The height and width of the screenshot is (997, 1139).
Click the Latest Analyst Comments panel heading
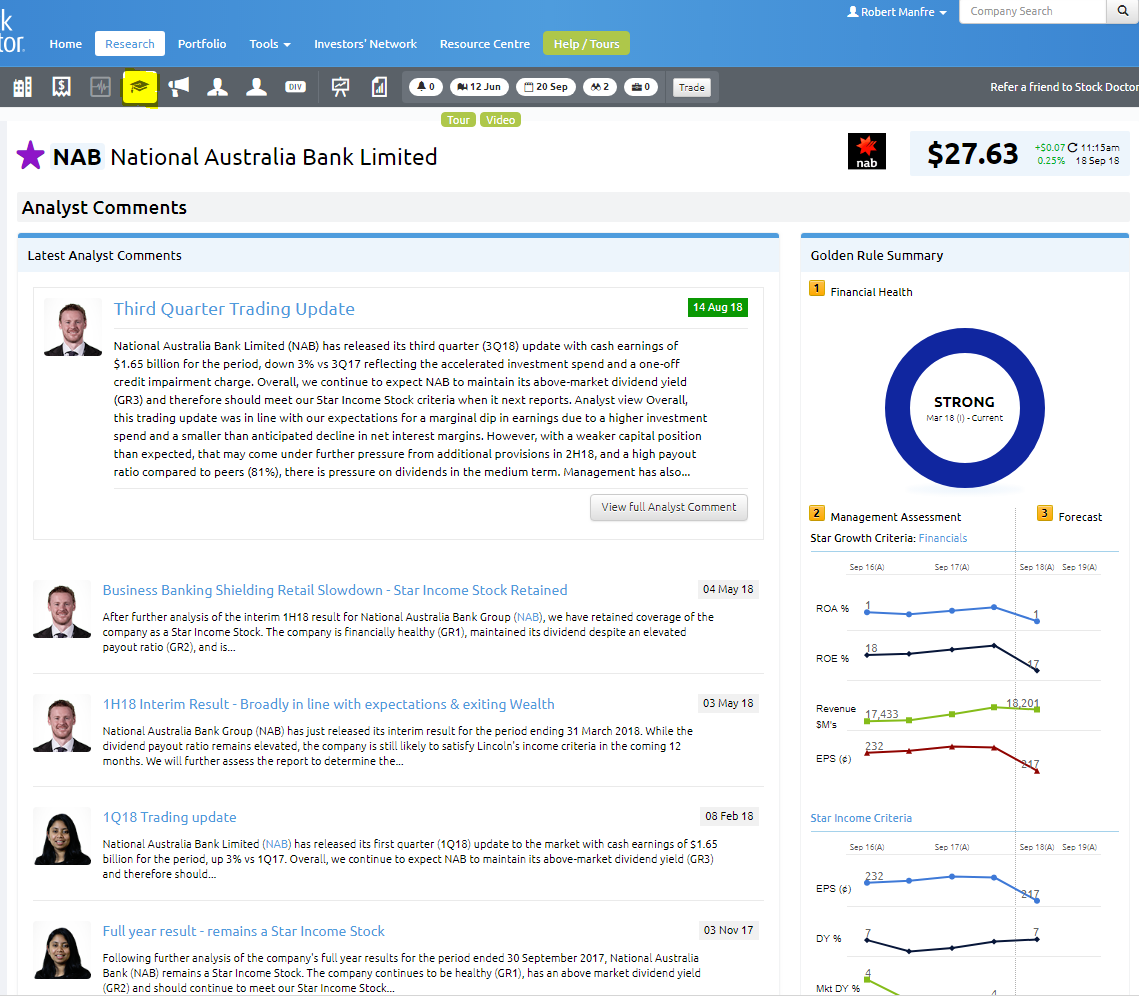point(105,256)
